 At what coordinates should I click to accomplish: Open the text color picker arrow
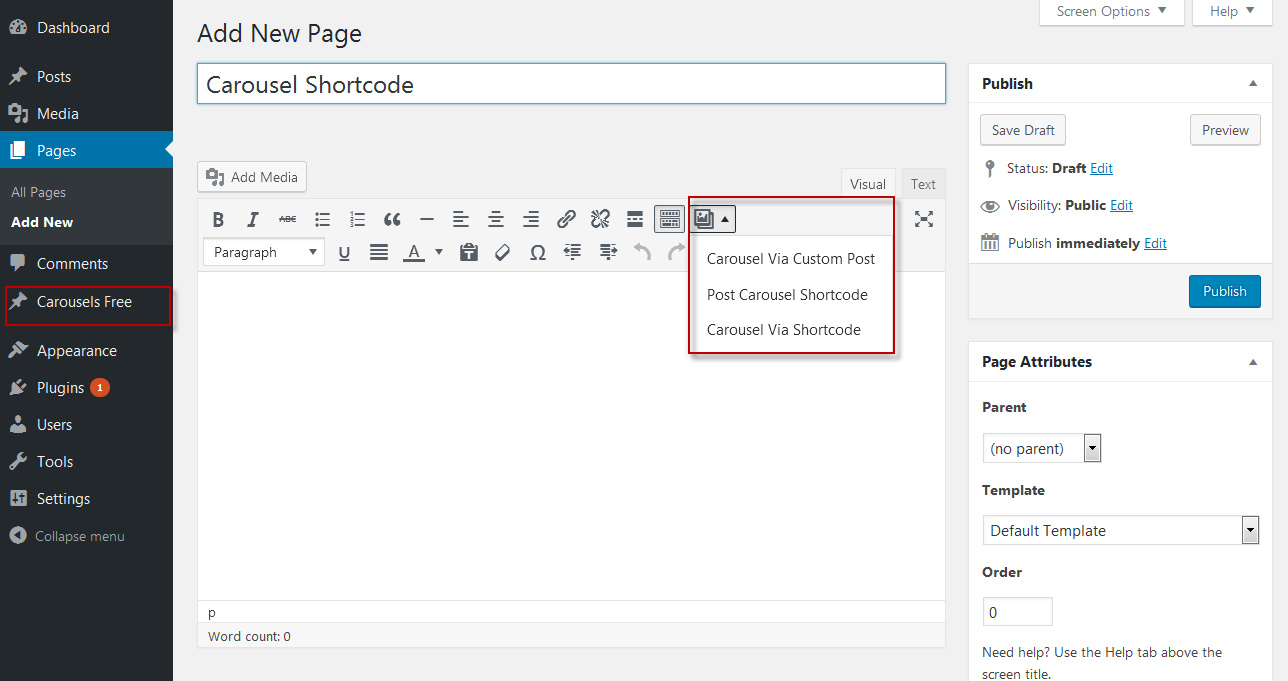point(439,252)
